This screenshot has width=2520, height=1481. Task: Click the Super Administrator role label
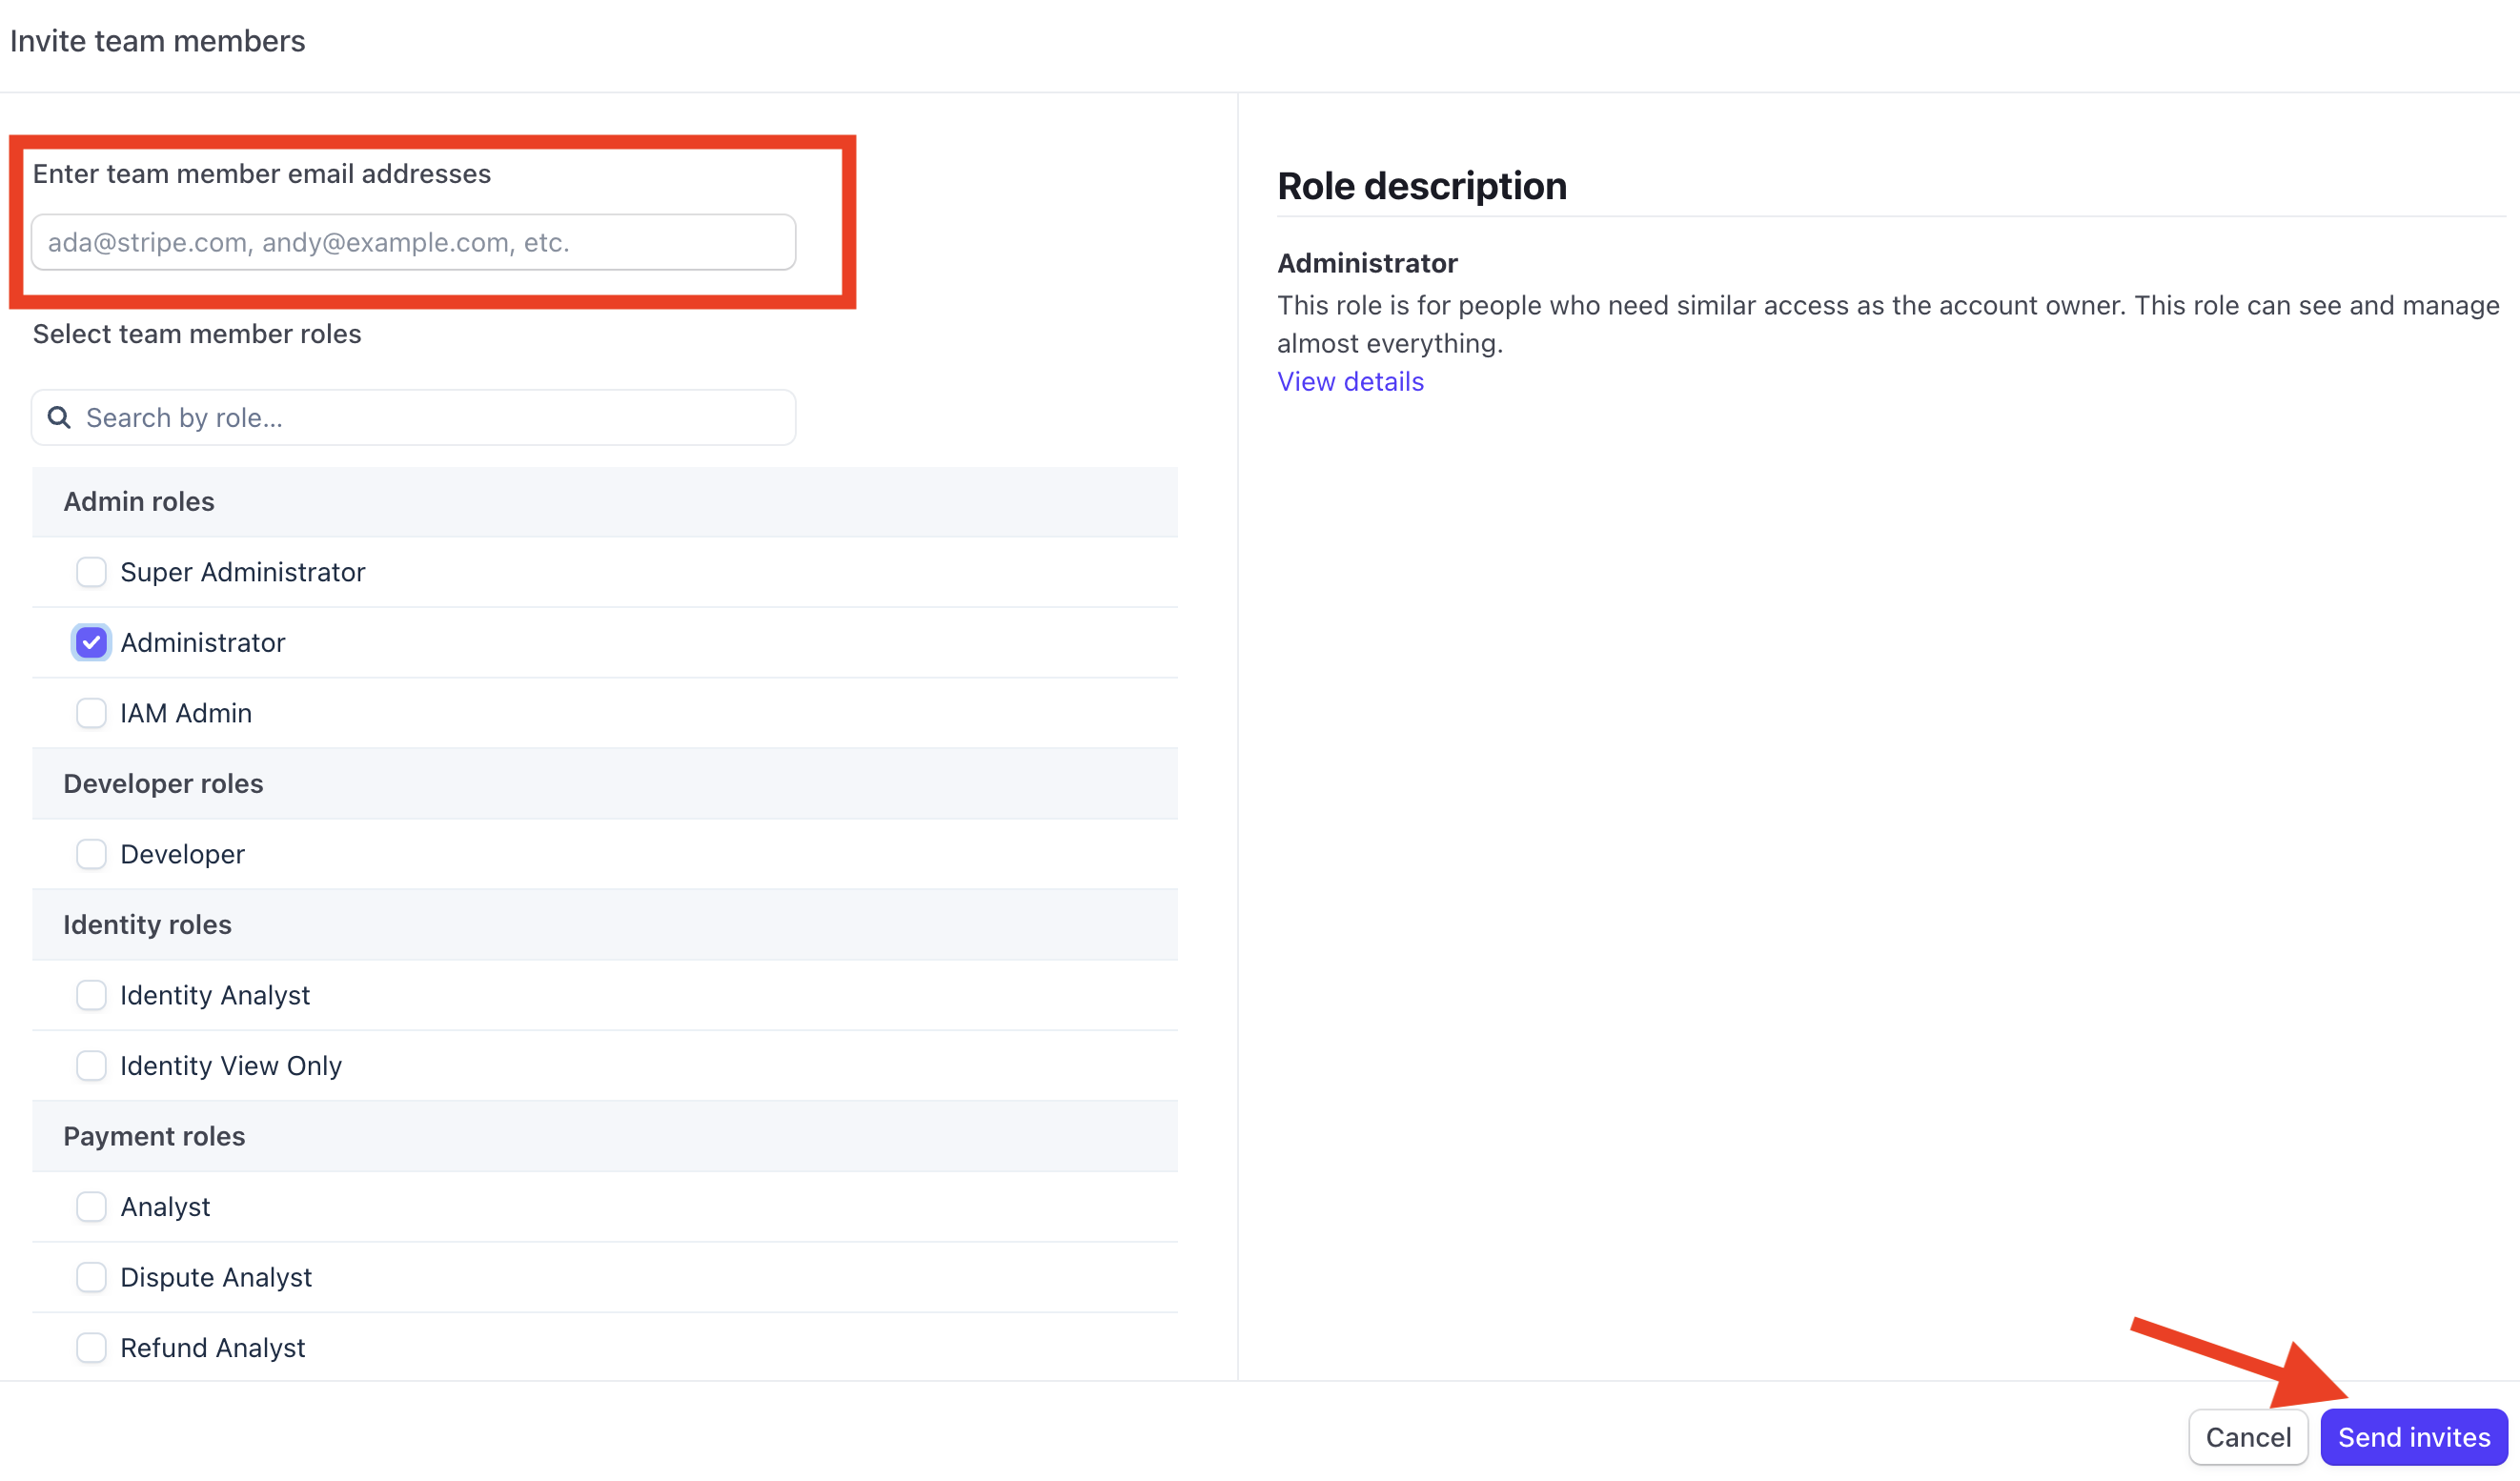pyautogui.click(x=243, y=572)
